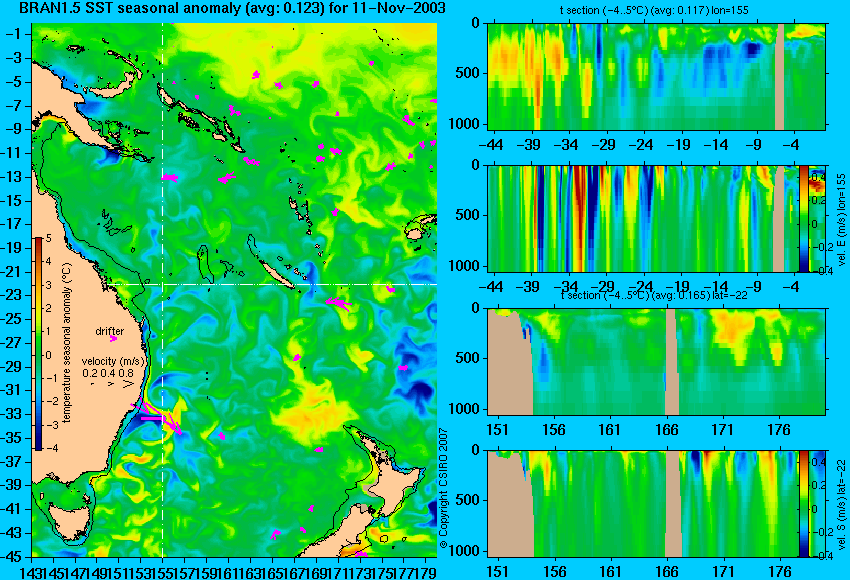The height and width of the screenshot is (580, 850).
Task: Open the temperature section plot at lat=-22
Action: point(656,362)
